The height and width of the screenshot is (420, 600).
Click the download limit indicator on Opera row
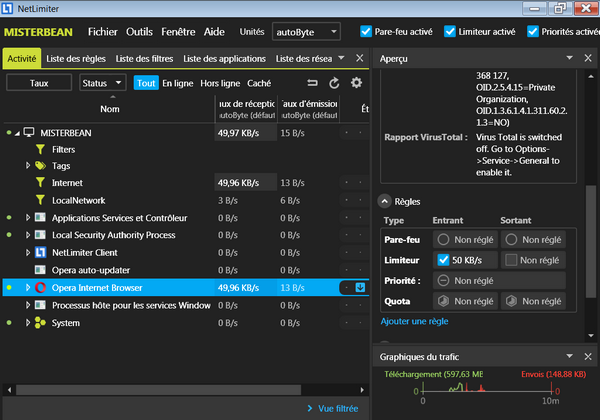pos(360,287)
